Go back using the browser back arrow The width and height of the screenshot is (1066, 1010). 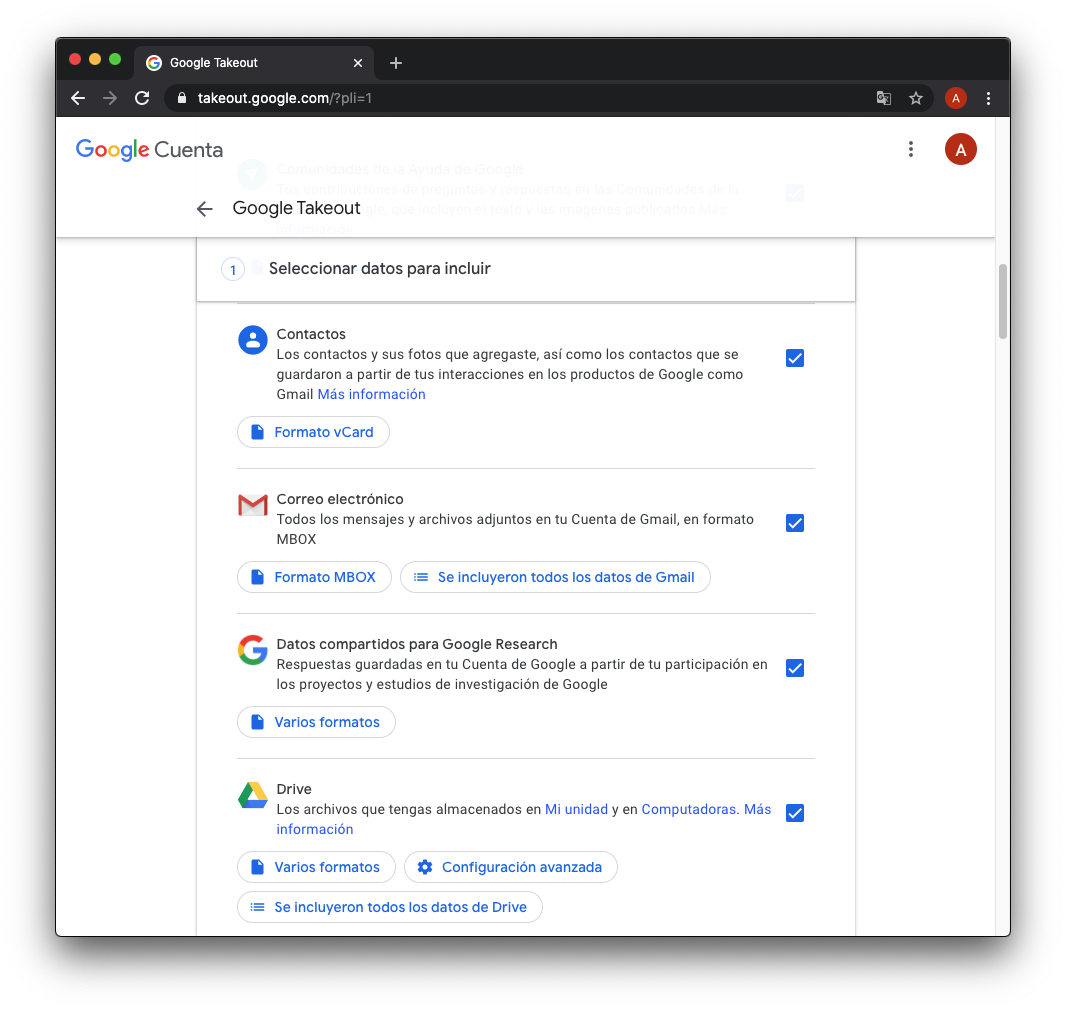point(78,98)
